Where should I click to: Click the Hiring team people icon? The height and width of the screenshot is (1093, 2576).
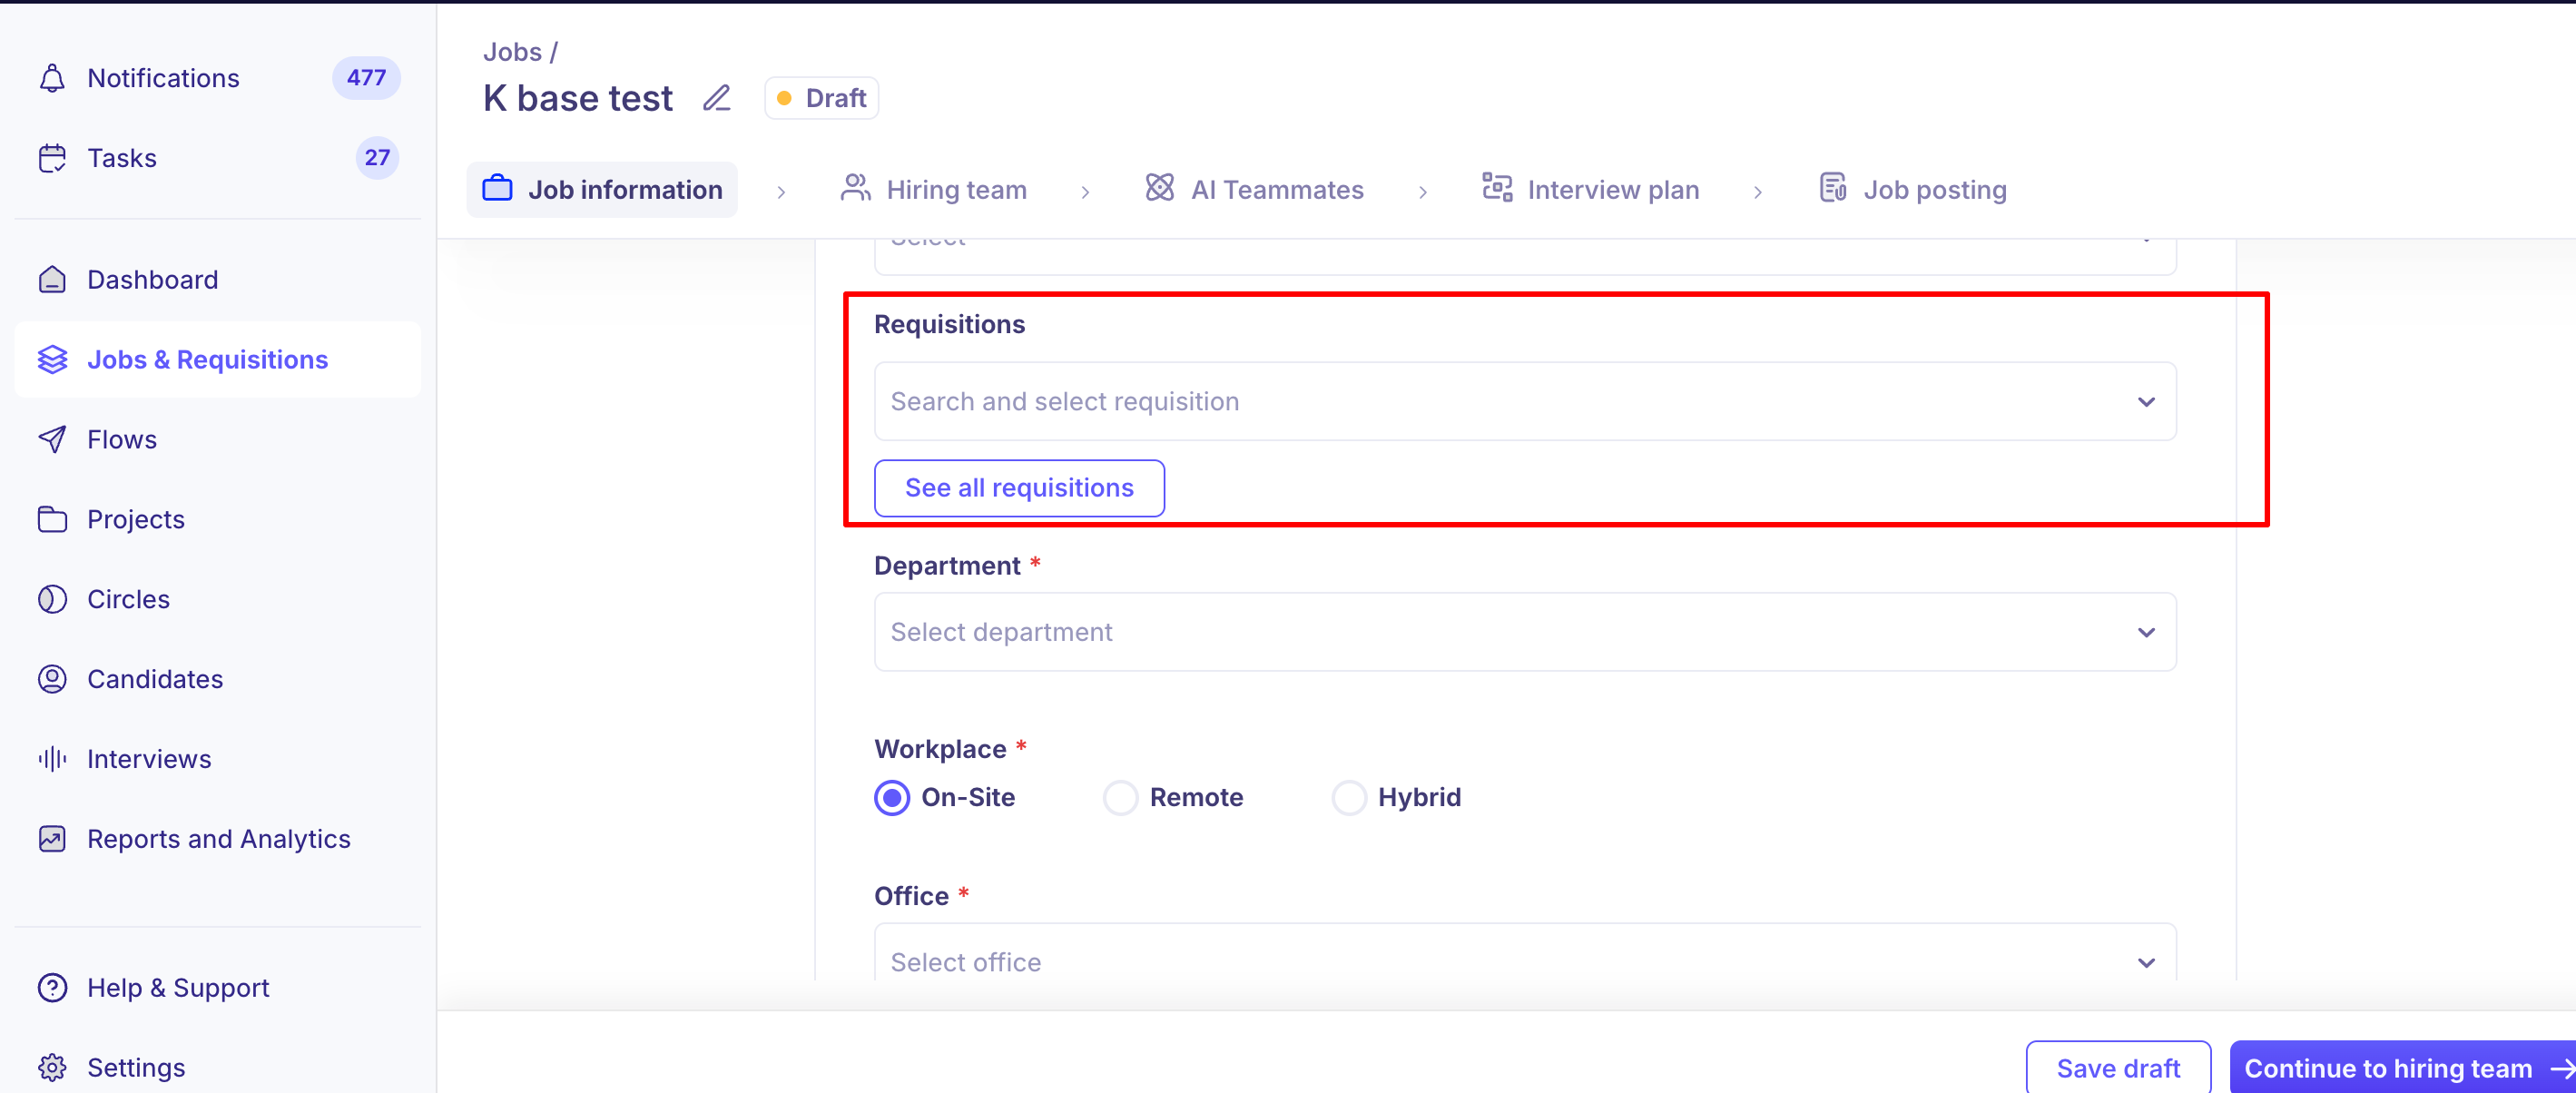pyautogui.click(x=855, y=188)
